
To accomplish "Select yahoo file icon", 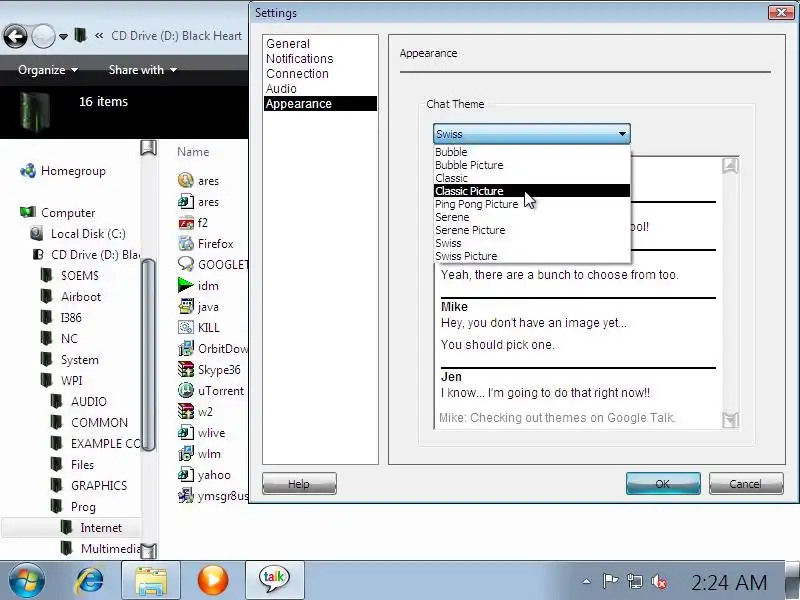I will [x=186, y=474].
